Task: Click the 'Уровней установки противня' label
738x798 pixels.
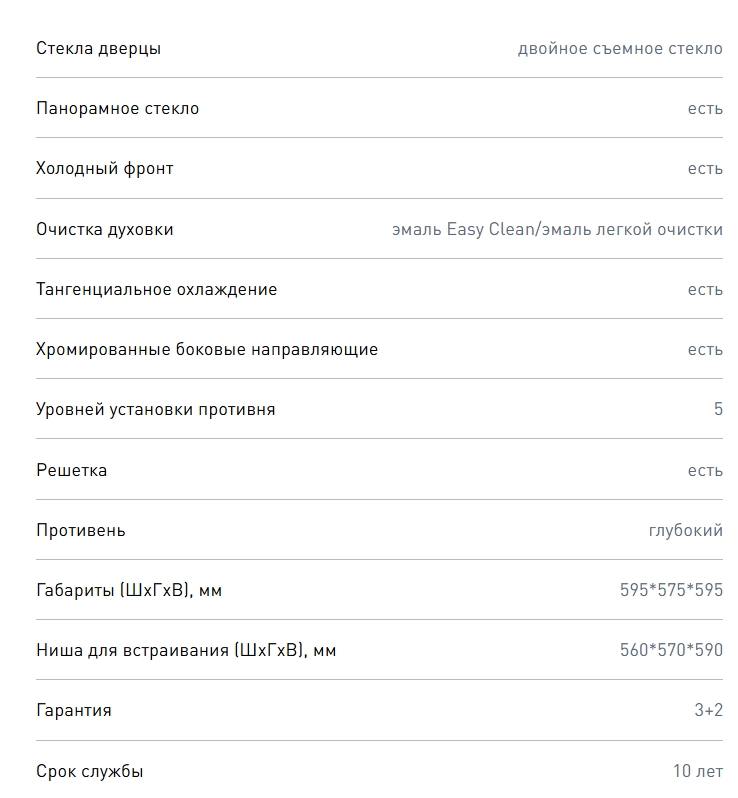Action: tap(156, 410)
